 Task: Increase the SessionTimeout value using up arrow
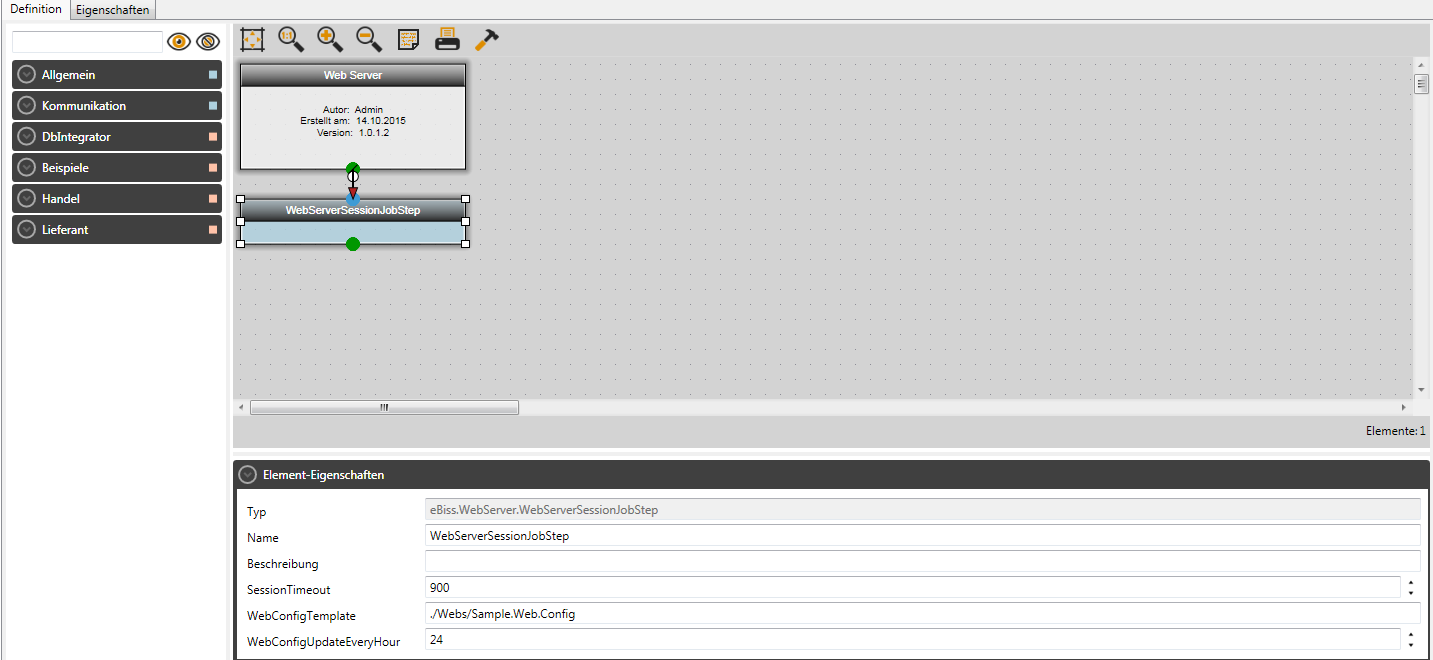(x=1410, y=581)
